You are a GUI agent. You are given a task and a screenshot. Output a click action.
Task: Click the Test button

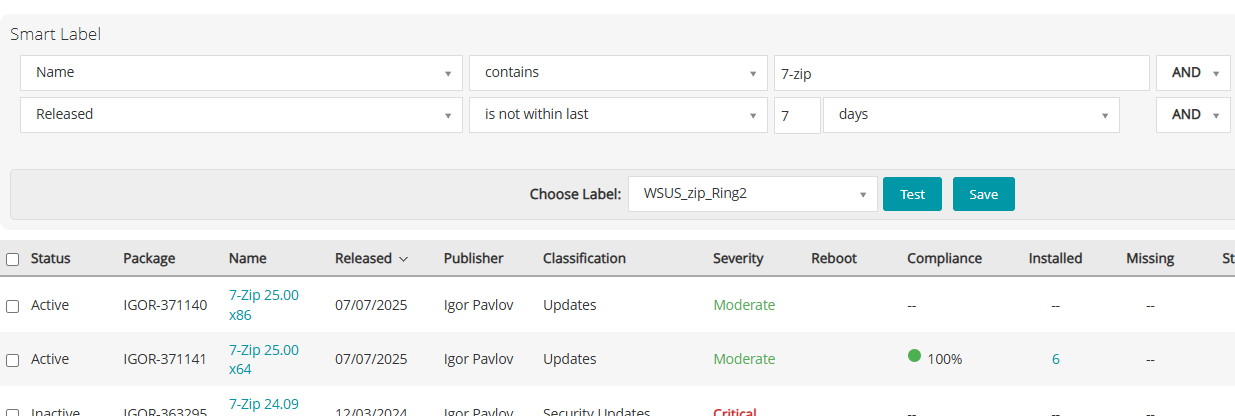(x=912, y=194)
